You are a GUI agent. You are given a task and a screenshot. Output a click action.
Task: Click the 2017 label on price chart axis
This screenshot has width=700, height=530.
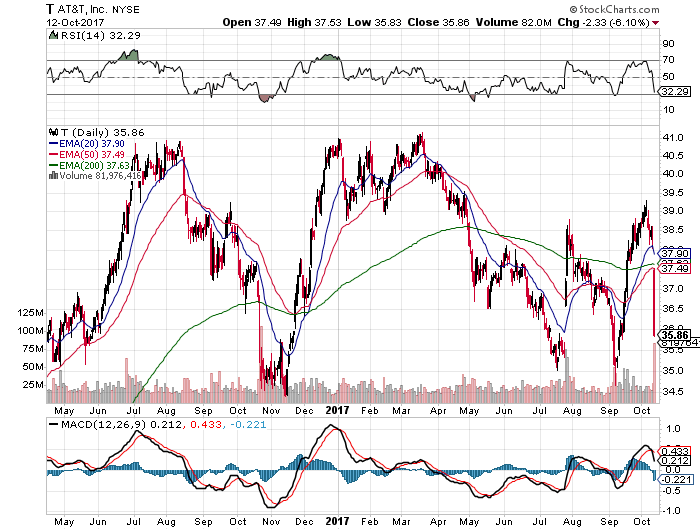click(338, 410)
